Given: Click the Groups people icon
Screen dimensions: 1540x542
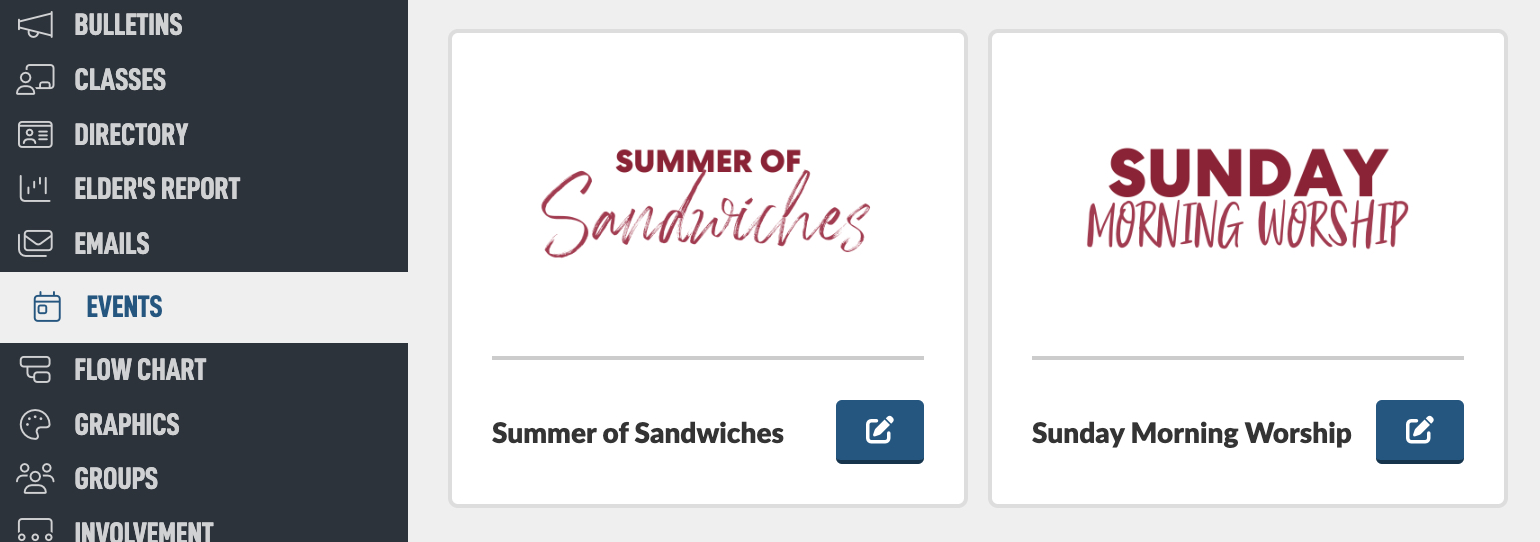Looking at the screenshot, I should 35,478.
